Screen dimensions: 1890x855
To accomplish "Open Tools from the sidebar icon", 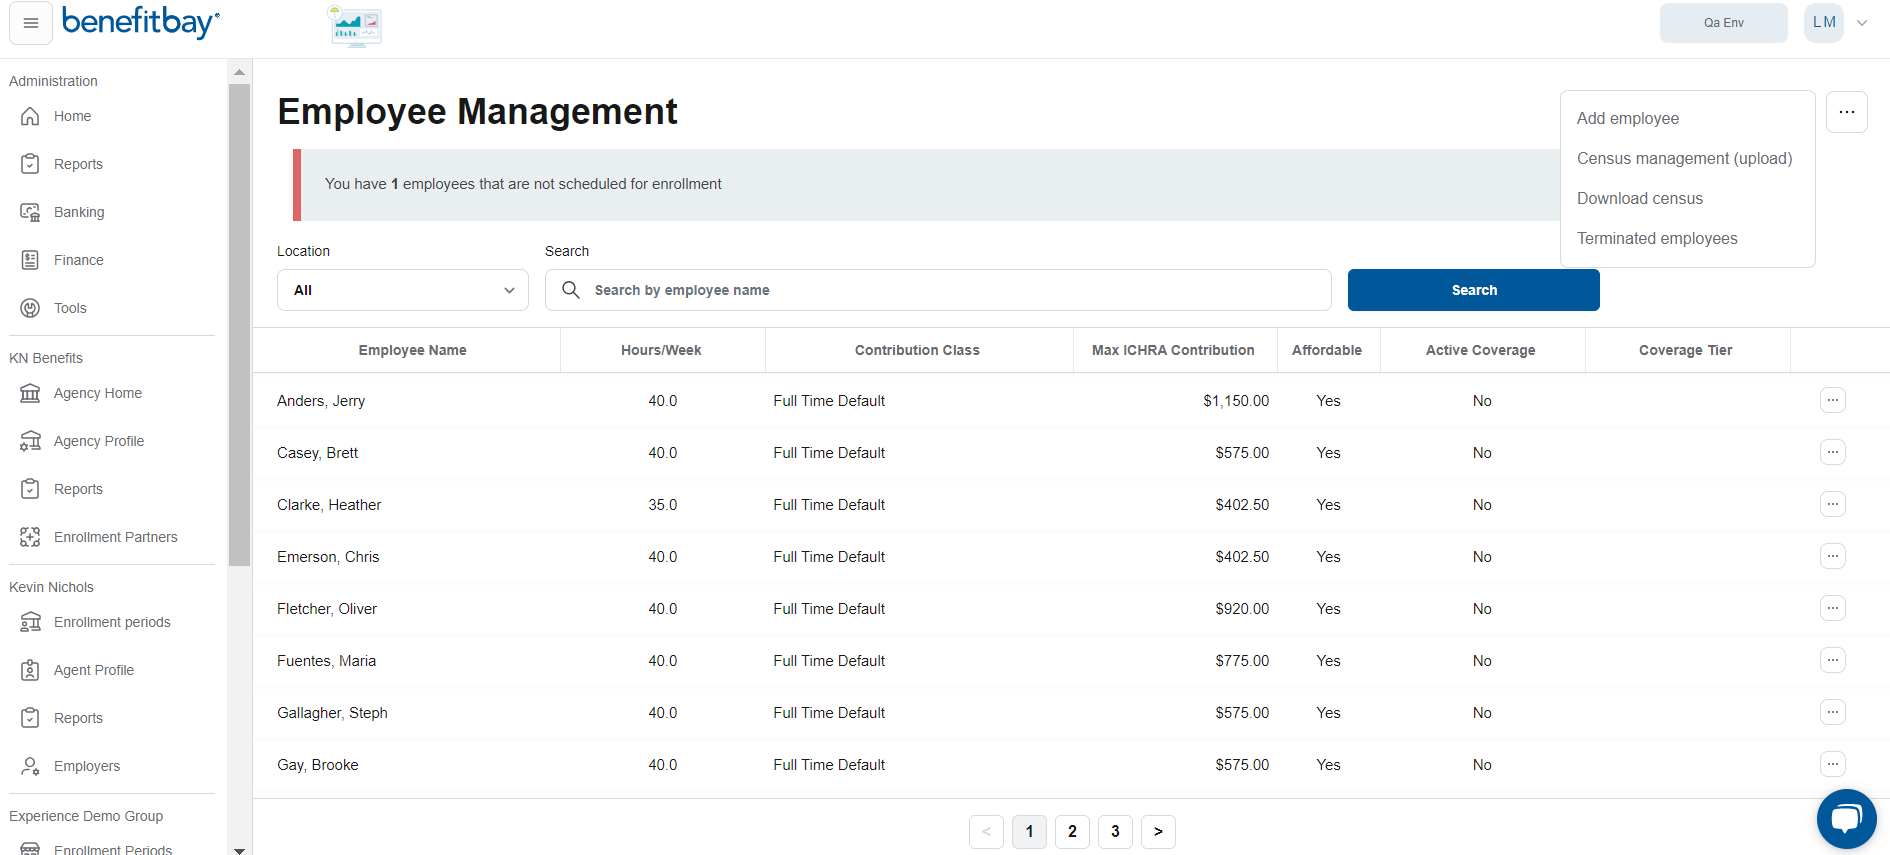I will (31, 308).
